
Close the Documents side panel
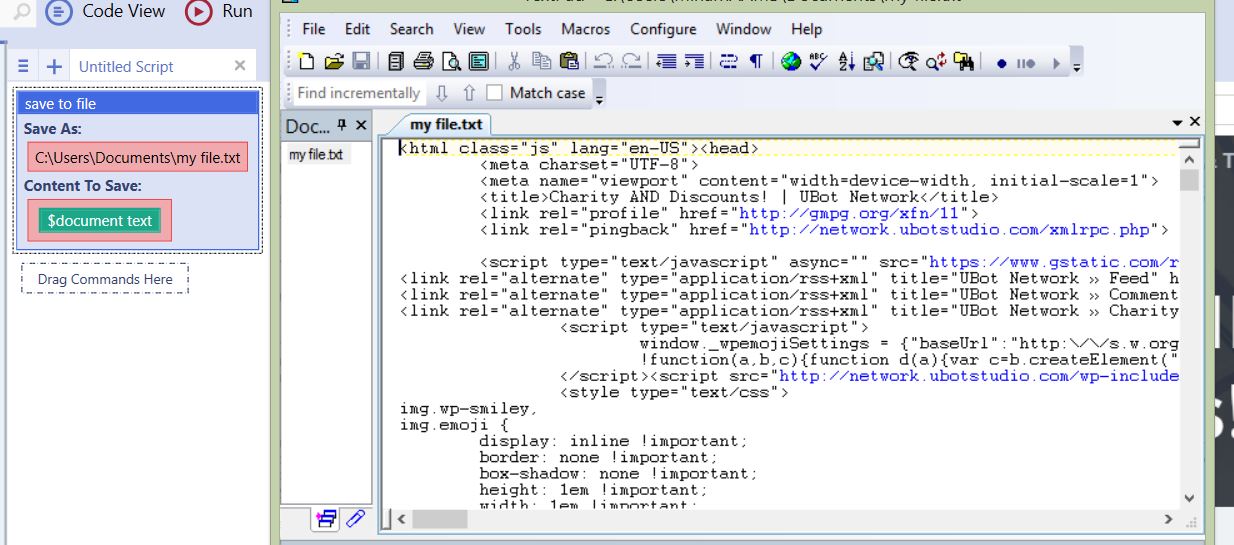(361, 125)
